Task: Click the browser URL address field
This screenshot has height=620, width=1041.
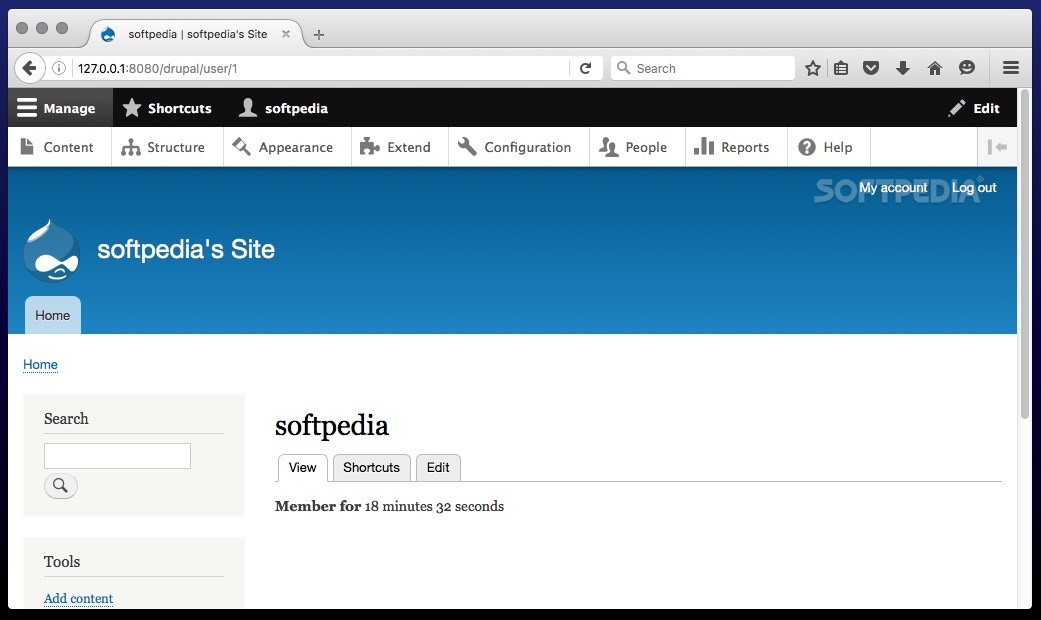Action: tap(319, 68)
